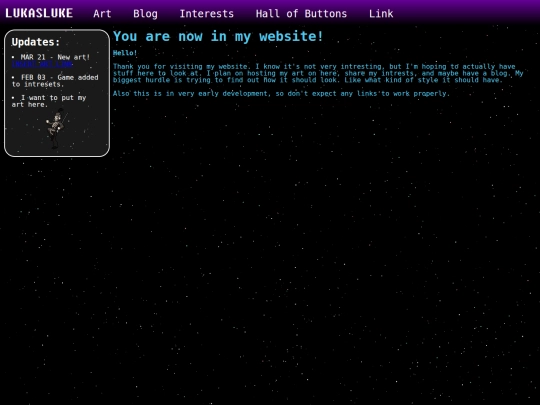
Task: Click the "FEB 03 - Game added" entry
Action: point(55,81)
